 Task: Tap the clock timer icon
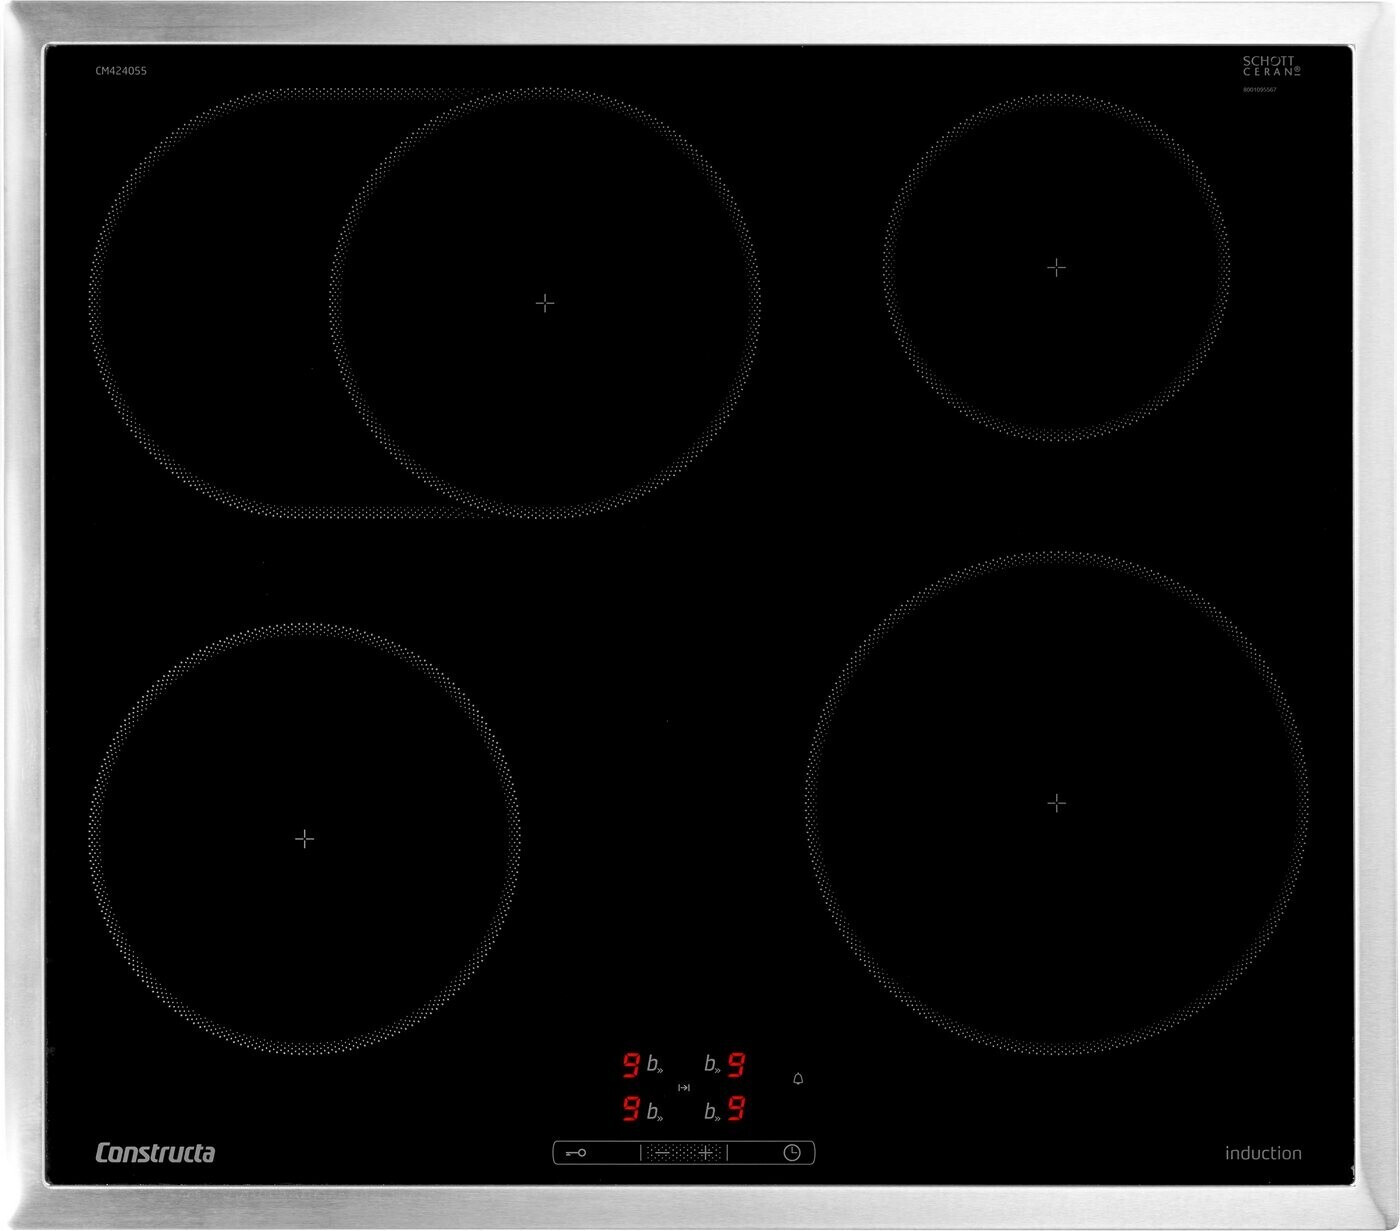[x=791, y=1153]
